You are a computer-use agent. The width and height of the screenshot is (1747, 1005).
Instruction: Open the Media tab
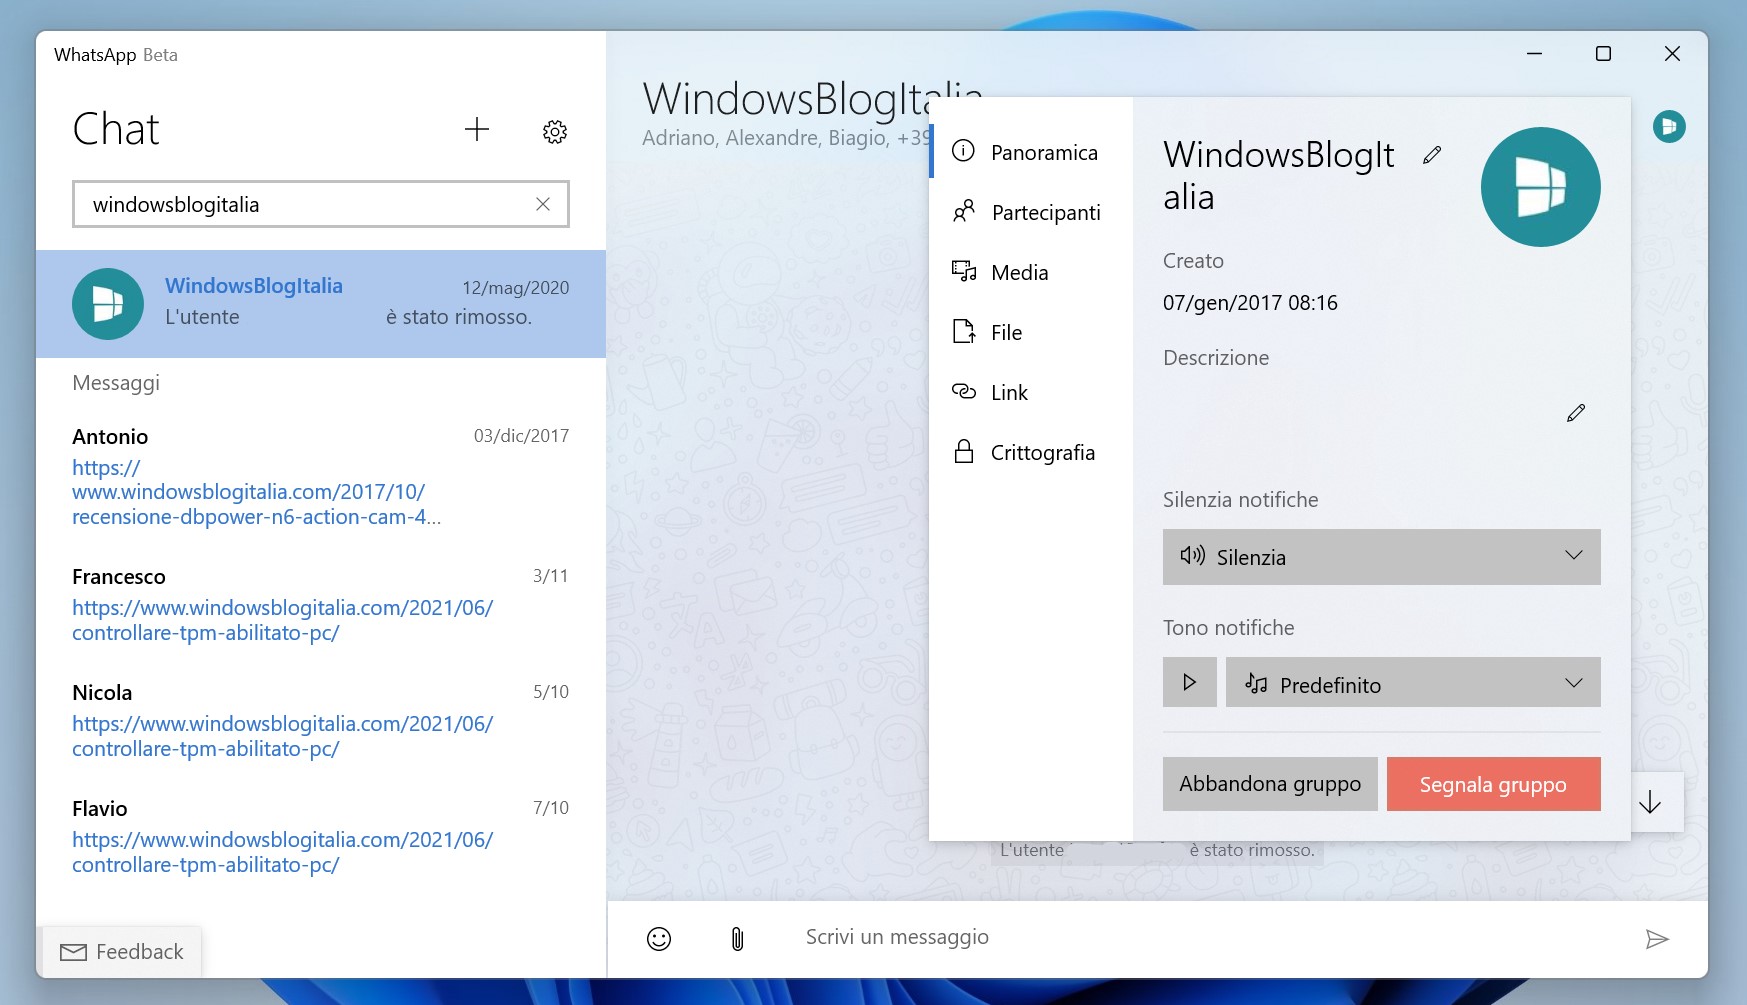(1031, 272)
